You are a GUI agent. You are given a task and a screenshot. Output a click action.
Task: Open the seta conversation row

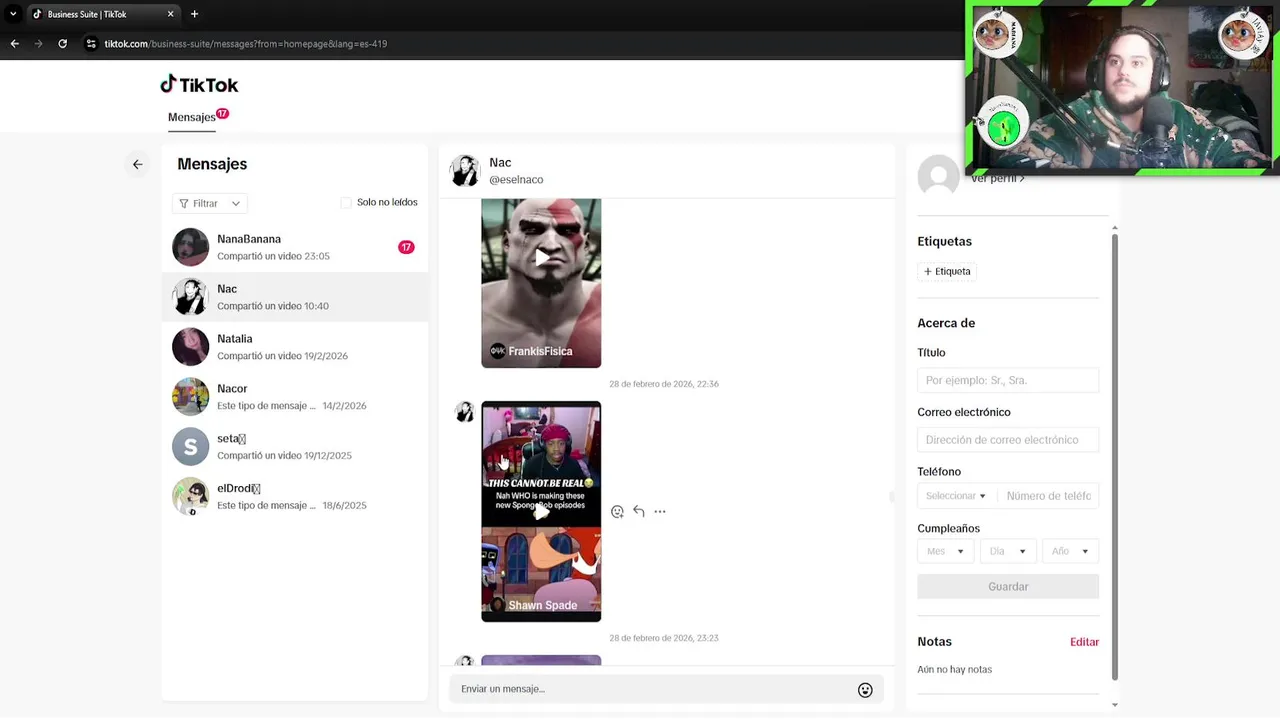pos(295,447)
